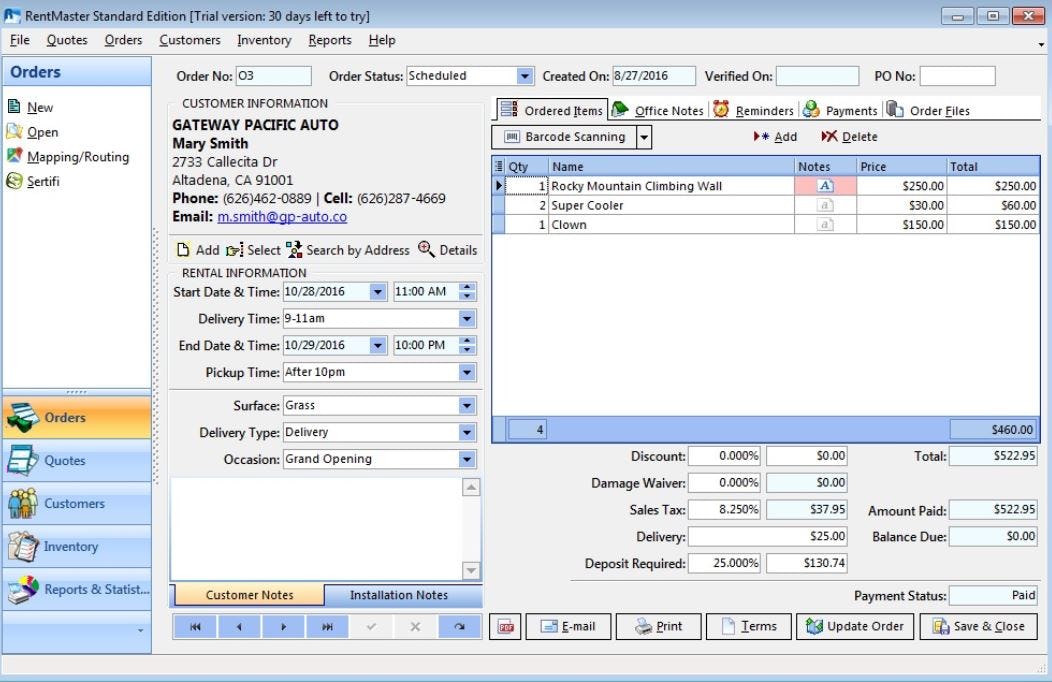Screen dimensions: 1052x682
Task: Open the Surface dropdown
Action: (467, 406)
